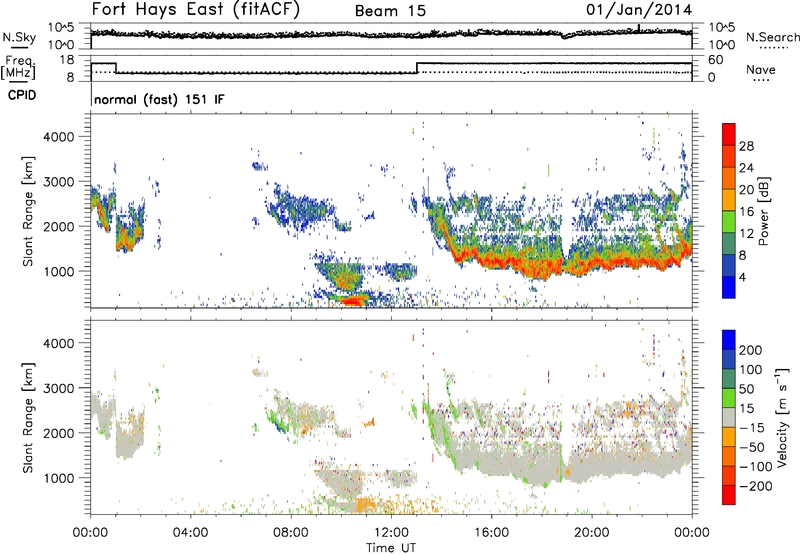Viewport: 800px width, 554px height.
Task: Click the 'Fort Hays East (fitACF)' title
Action: [196, 10]
